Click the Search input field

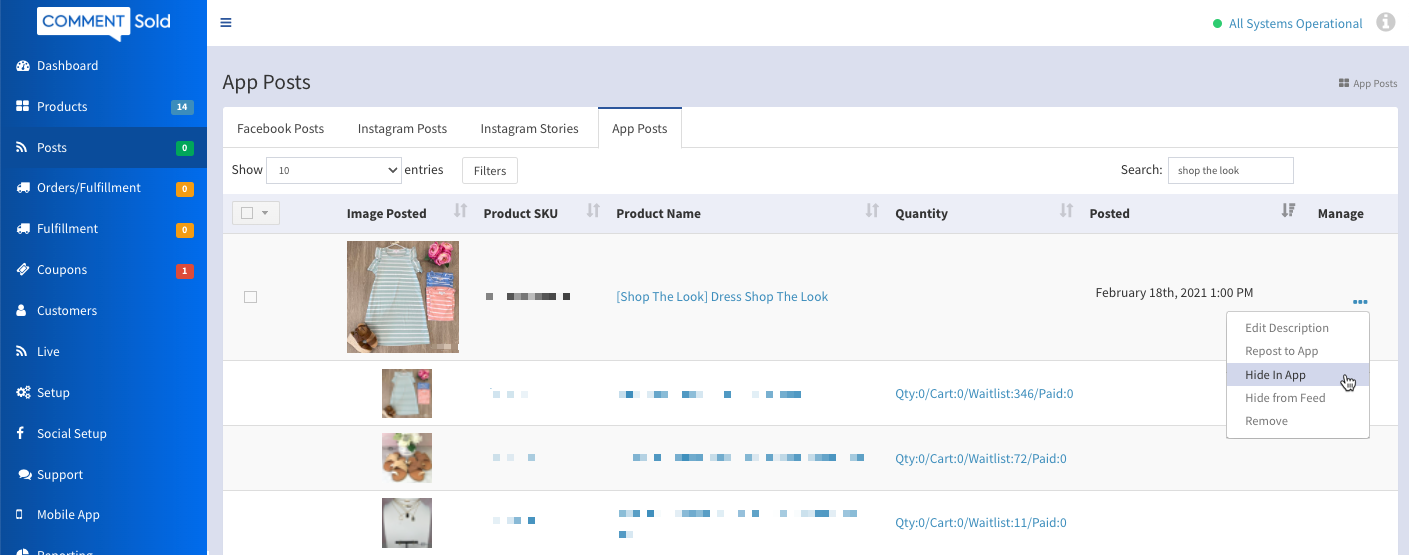[x=1230, y=171]
